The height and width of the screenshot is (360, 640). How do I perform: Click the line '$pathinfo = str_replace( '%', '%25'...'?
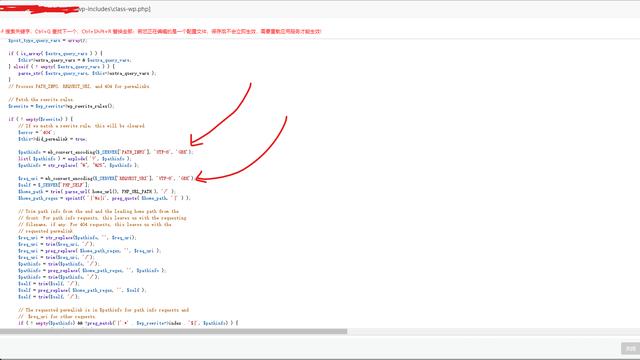click(78, 165)
